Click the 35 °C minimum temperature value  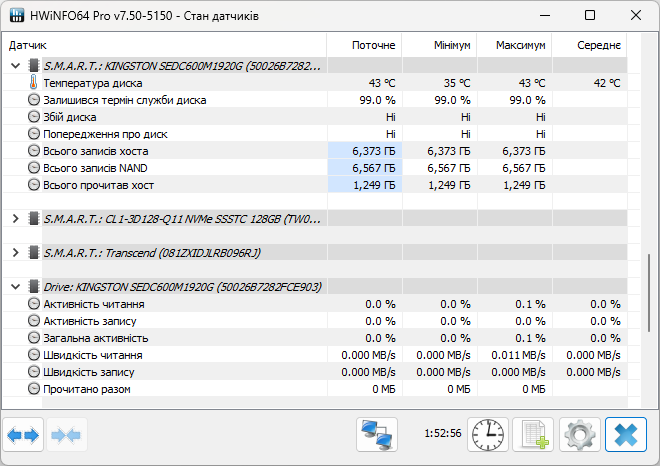[x=457, y=83]
